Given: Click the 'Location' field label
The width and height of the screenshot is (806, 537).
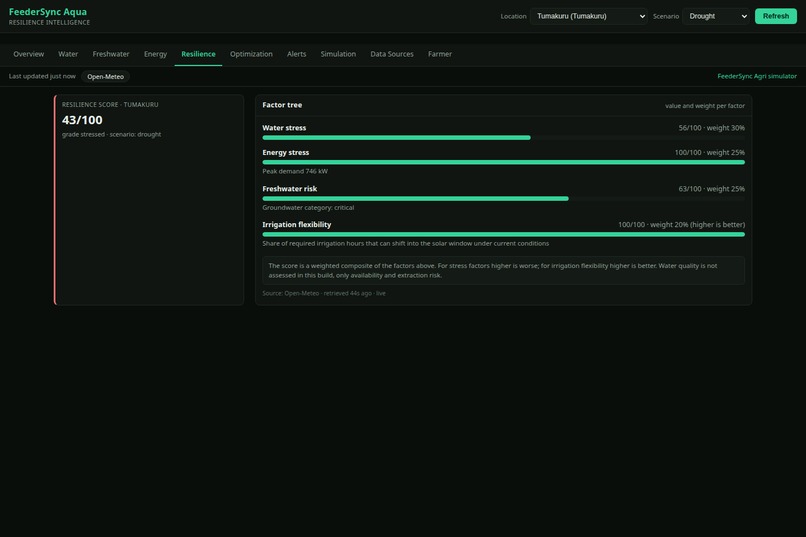Looking at the screenshot, I should pos(514,16).
